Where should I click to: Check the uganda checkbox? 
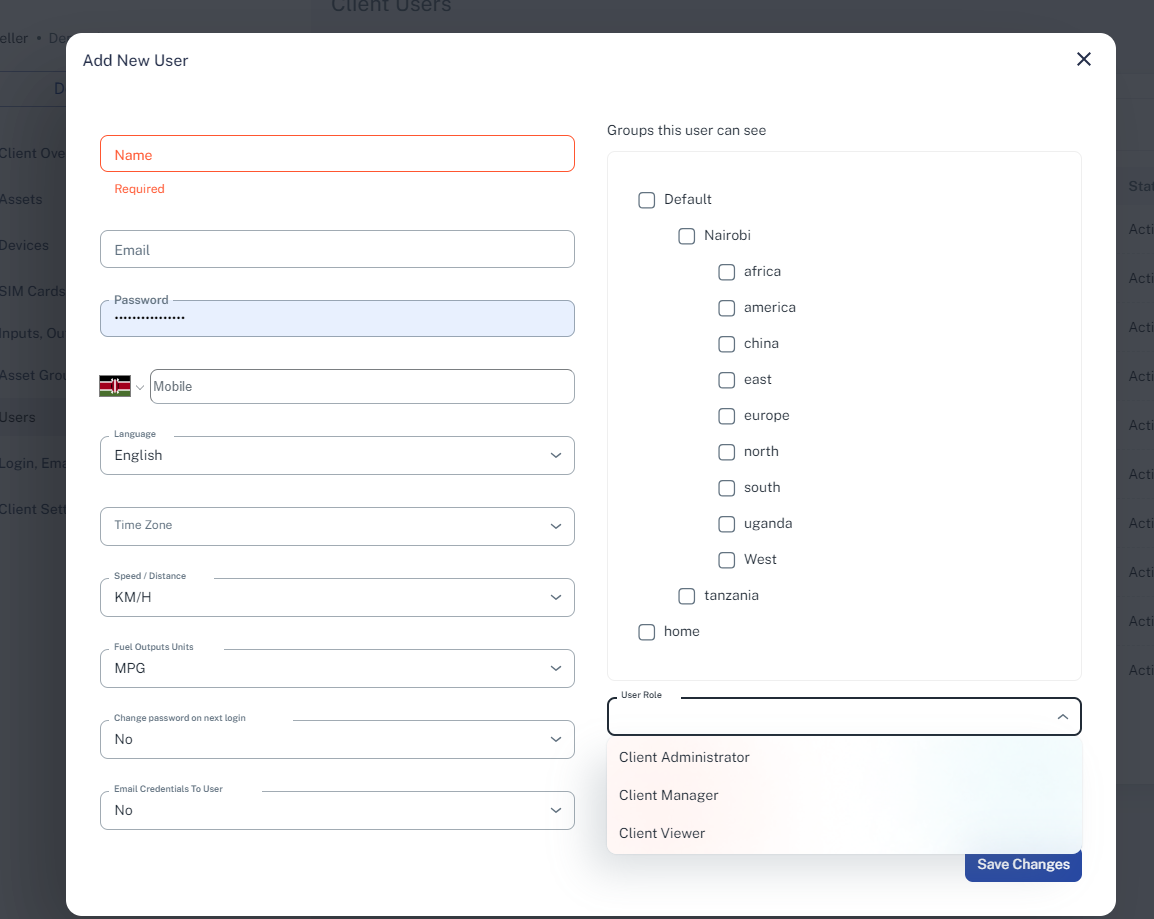tap(726, 524)
